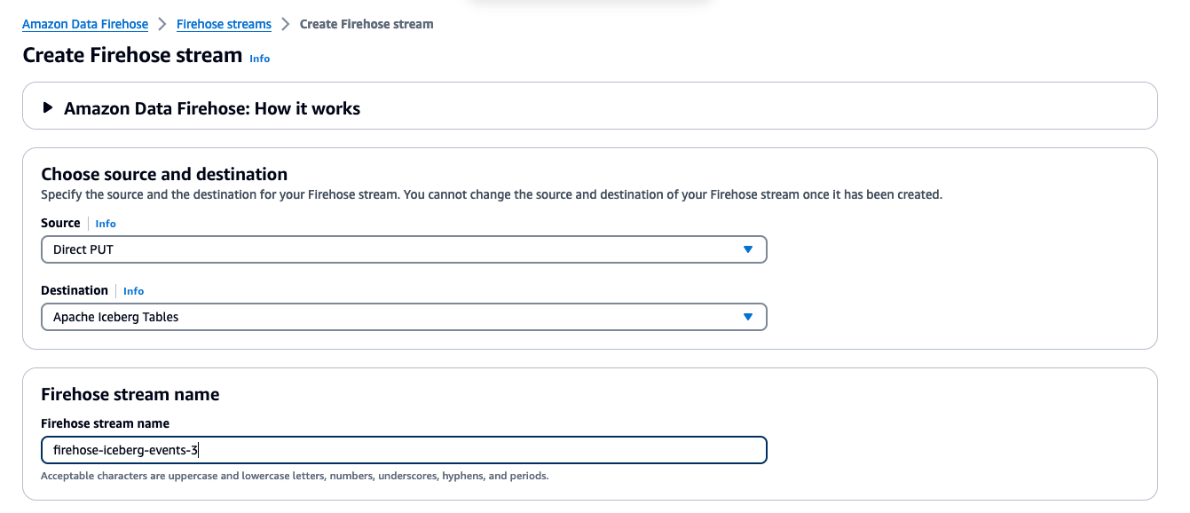The width and height of the screenshot is (1190, 513).
Task: Click first breadcrumb chevron separator
Action: tap(162, 24)
